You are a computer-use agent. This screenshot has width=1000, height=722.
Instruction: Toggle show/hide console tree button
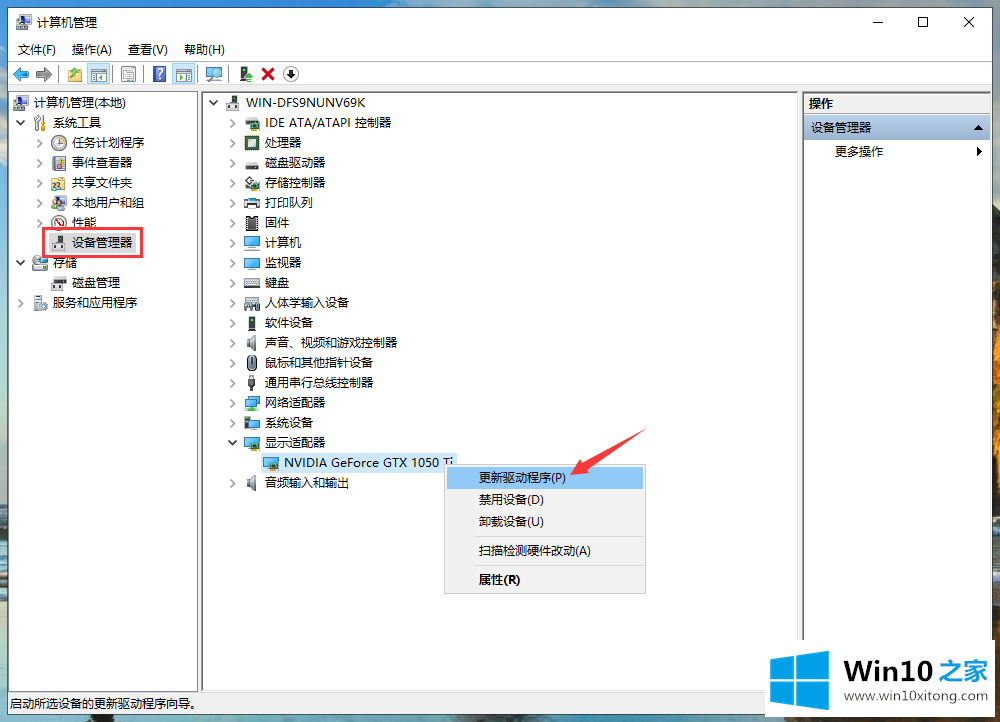99,75
